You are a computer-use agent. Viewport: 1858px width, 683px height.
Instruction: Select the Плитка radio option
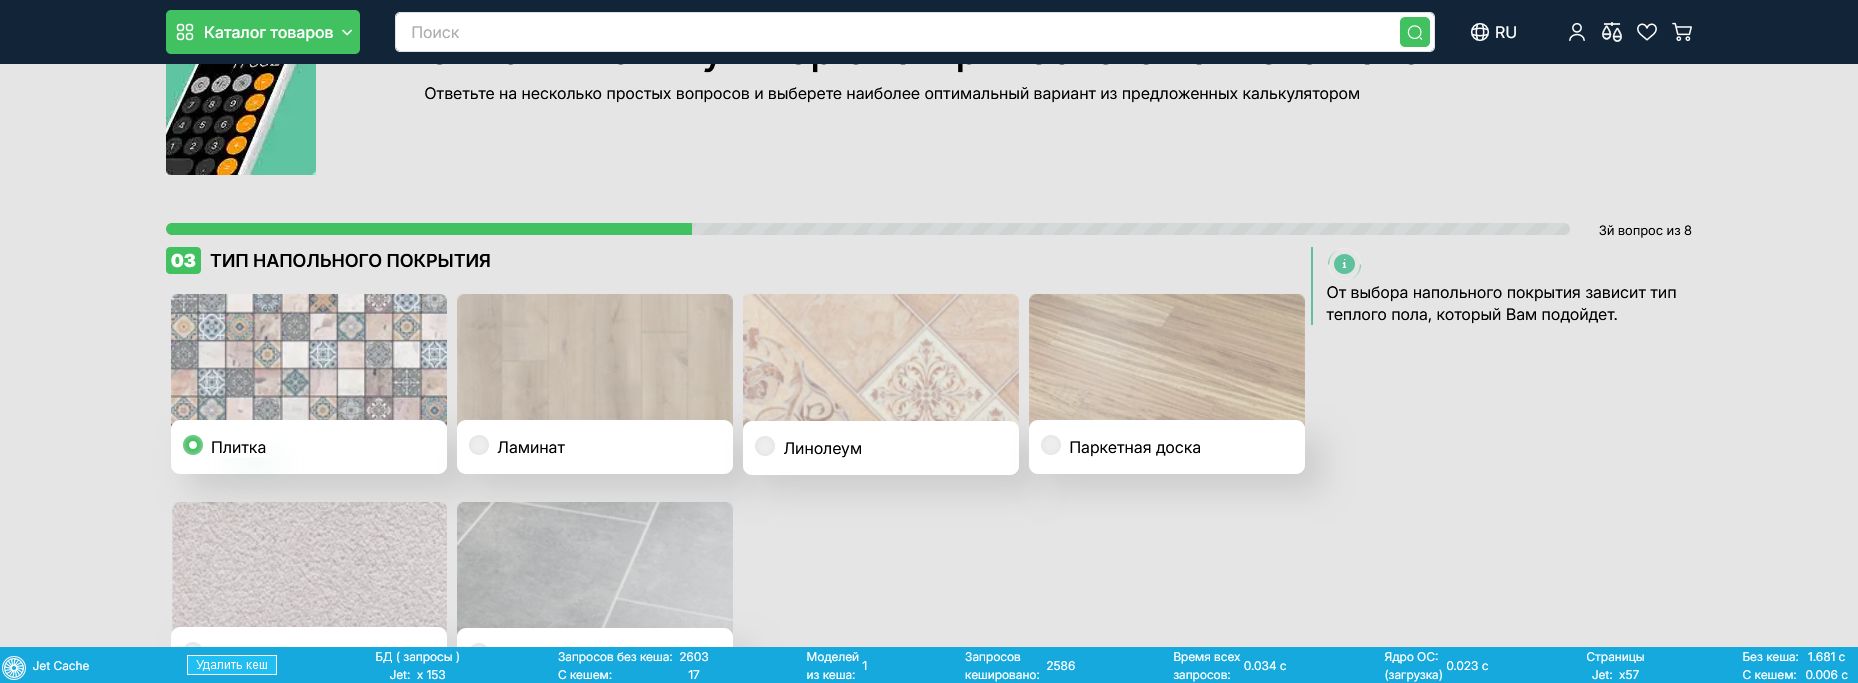click(x=193, y=445)
